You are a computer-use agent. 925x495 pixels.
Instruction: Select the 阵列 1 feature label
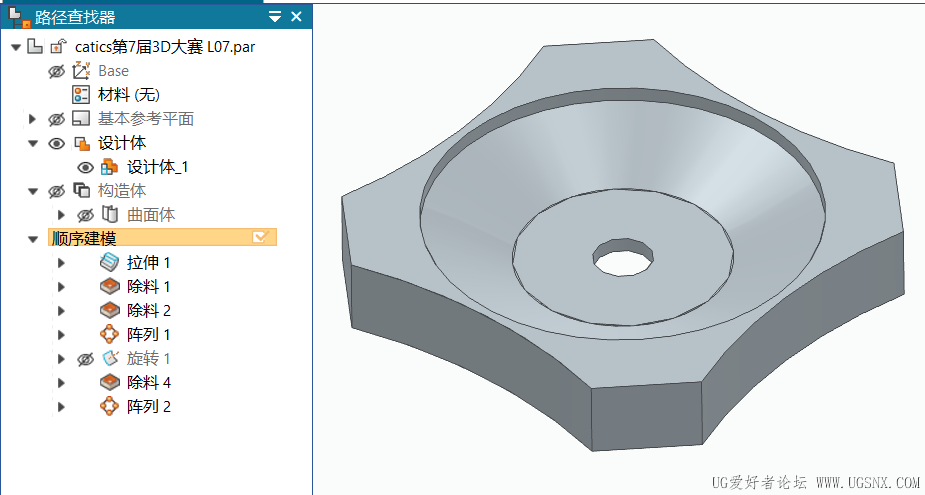pyautogui.click(x=149, y=335)
